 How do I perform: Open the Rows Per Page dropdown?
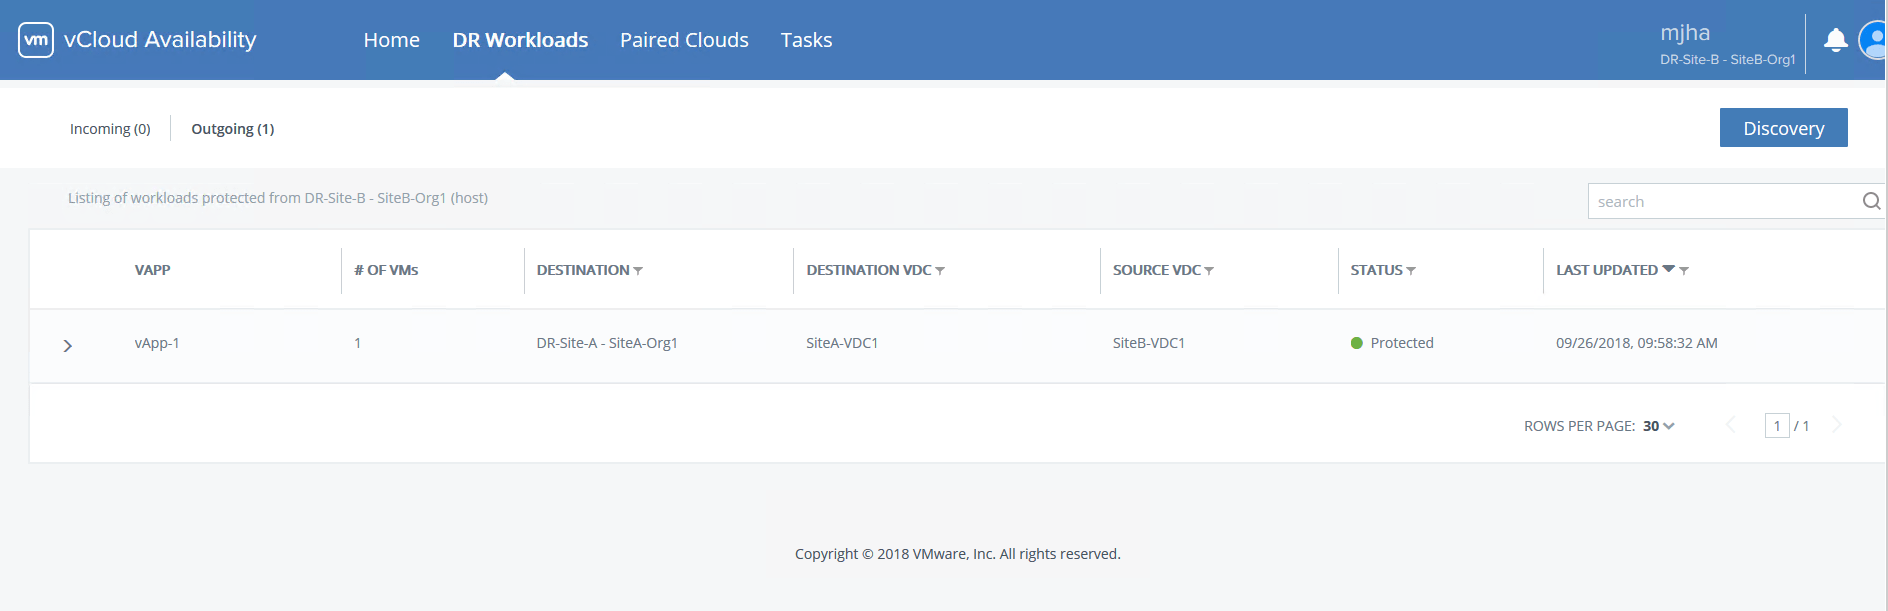1658,426
